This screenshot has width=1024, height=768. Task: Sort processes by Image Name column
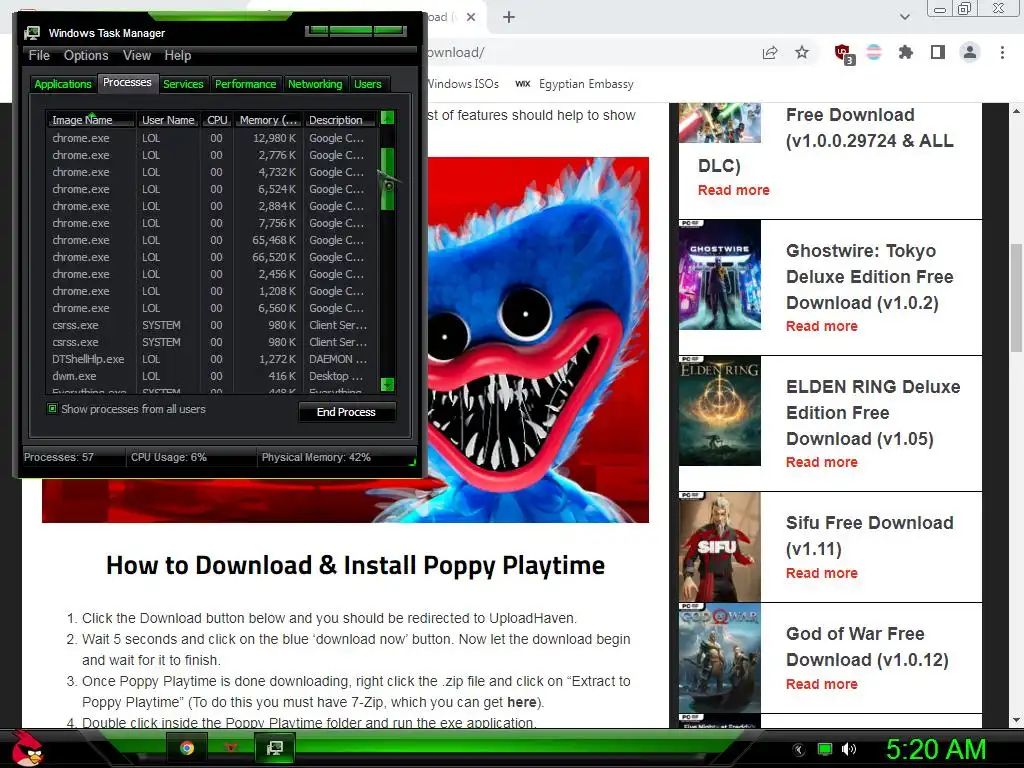pos(91,120)
